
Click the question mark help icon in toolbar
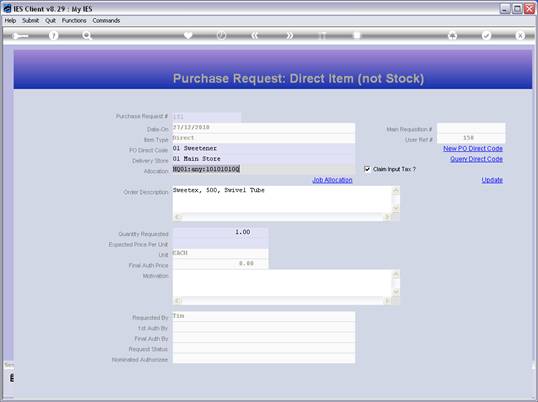[x=53, y=35]
